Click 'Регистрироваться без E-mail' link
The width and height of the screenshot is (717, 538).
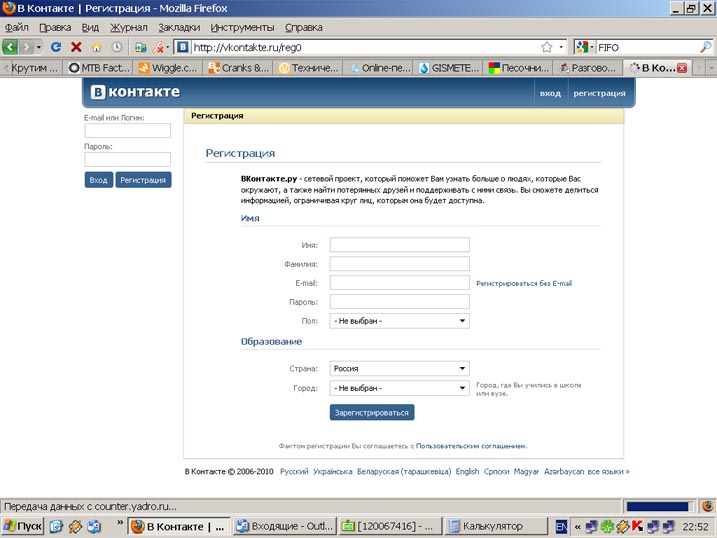[524, 284]
